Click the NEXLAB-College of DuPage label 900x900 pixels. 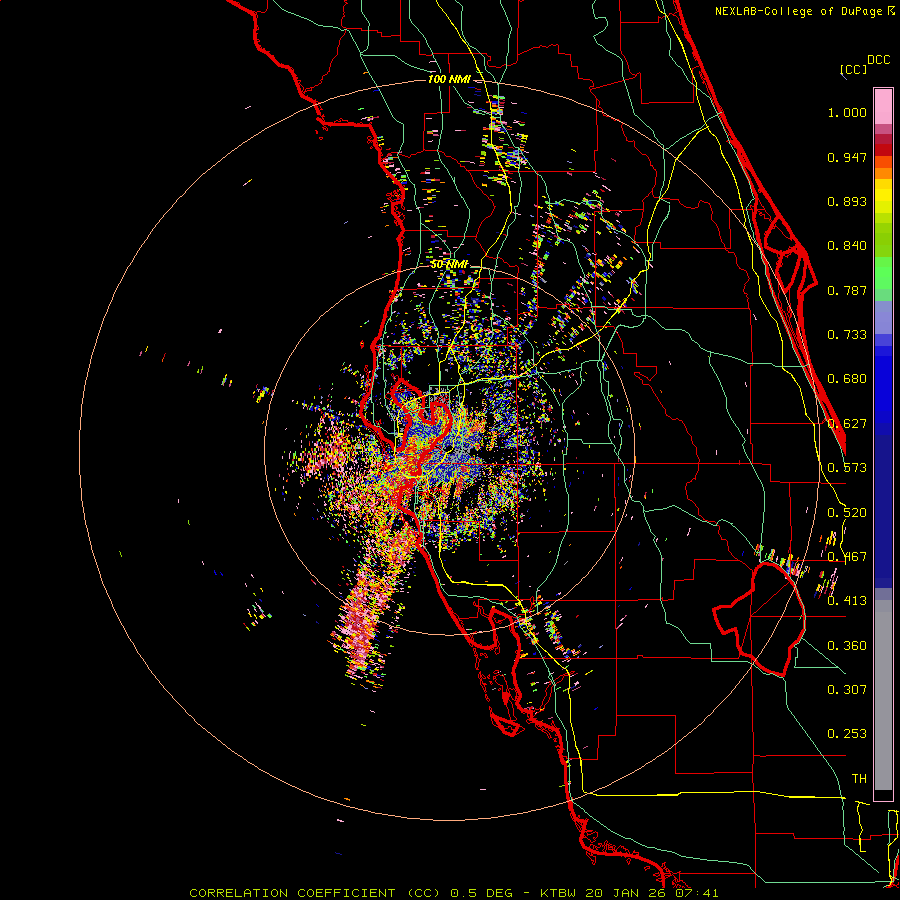click(799, 11)
